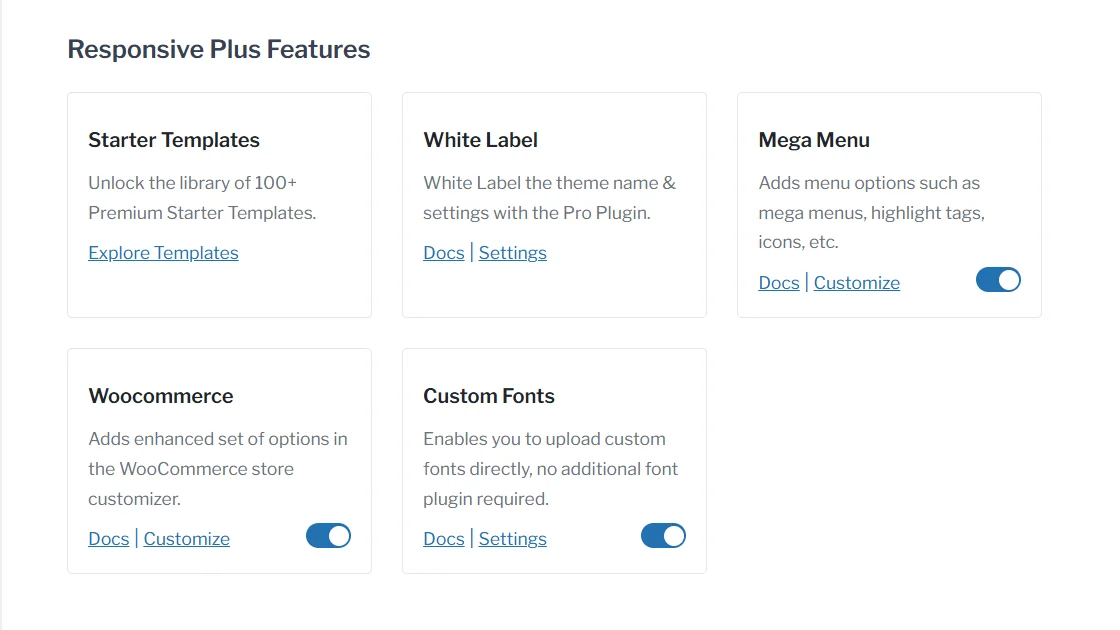View the Custom Fonts documentation
Viewport: 1120px width, 630px height.
pyautogui.click(x=444, y=539)
